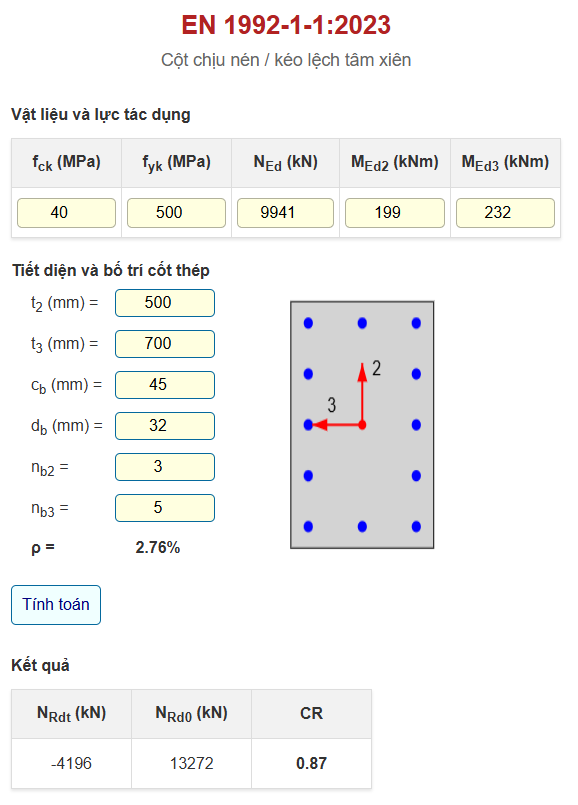
Task: Edit the MEd3 moment field 232
Action: point(505,213)
